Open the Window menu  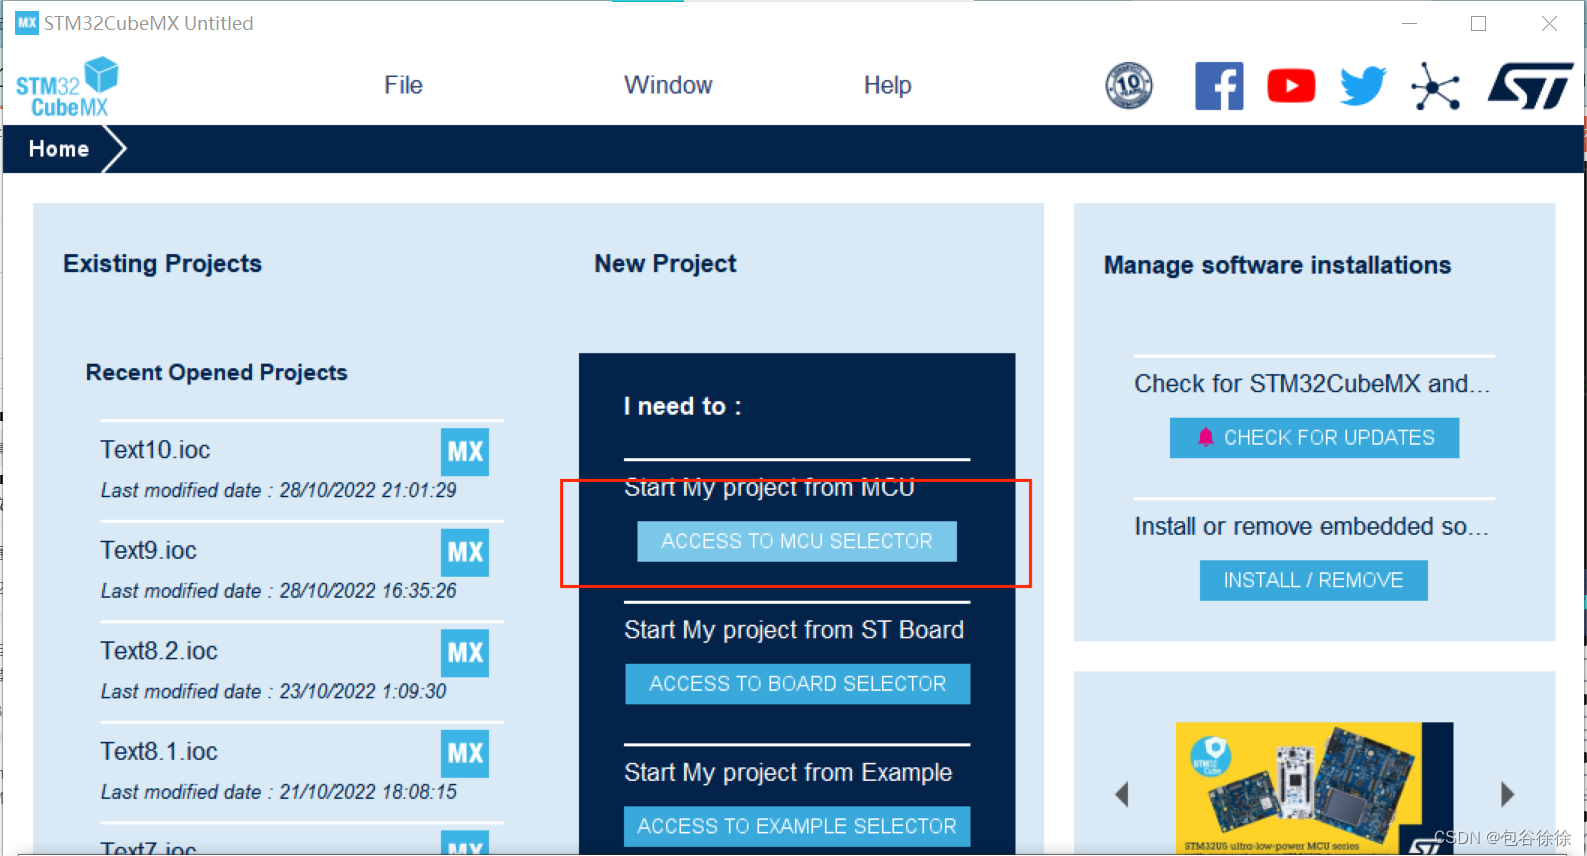[668, 85]
